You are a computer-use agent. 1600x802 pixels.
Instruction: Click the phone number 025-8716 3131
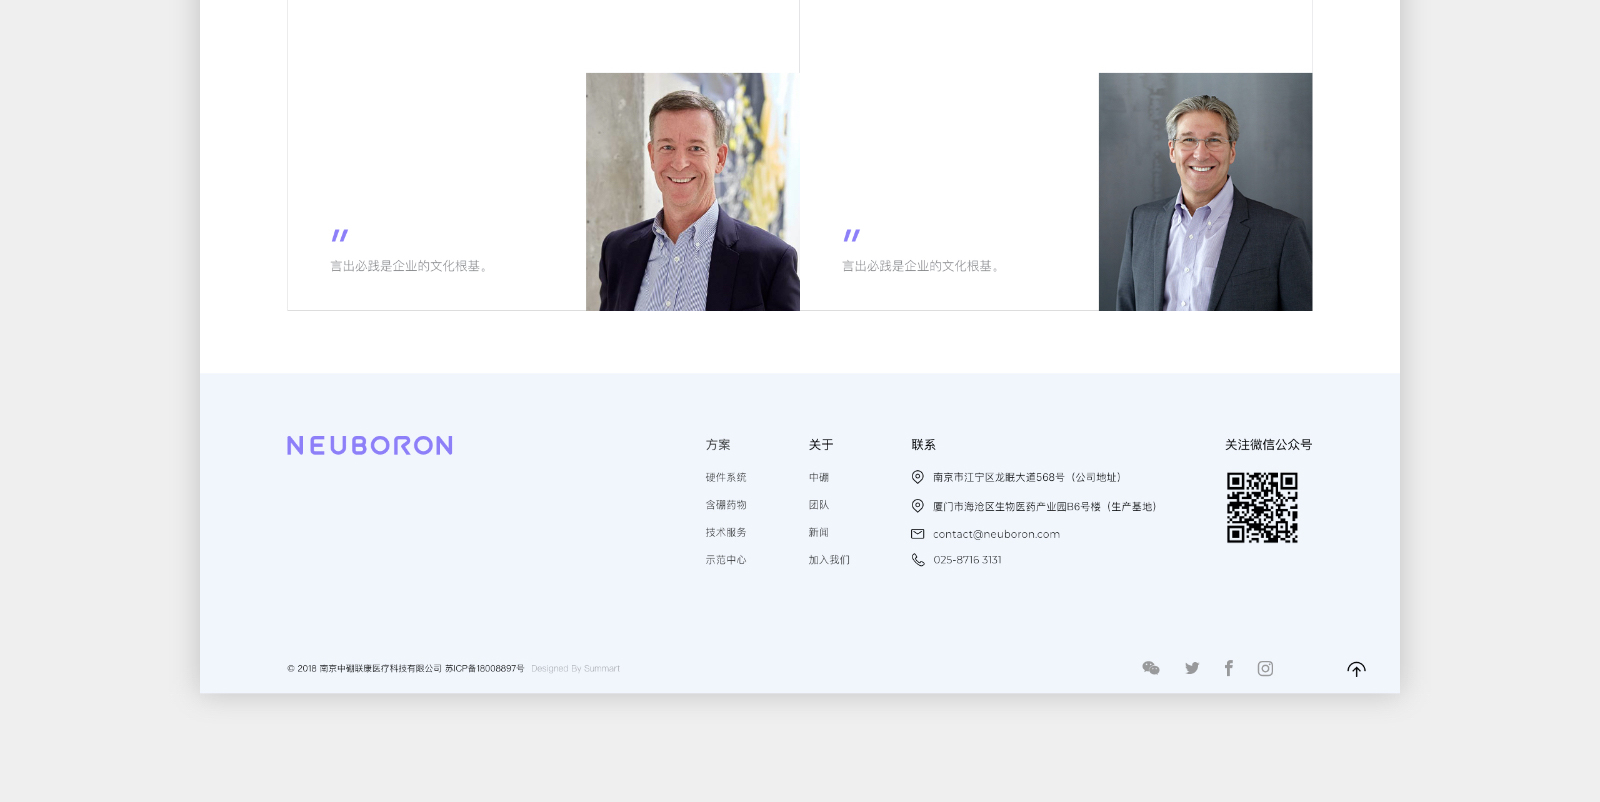coord(967,560)
